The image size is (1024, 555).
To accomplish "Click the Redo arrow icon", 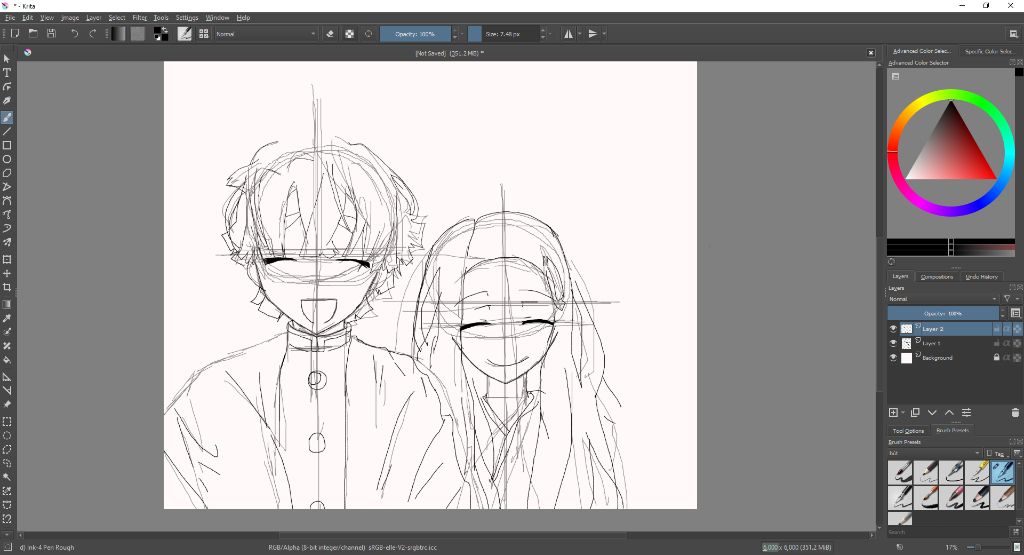I will 93,33.
